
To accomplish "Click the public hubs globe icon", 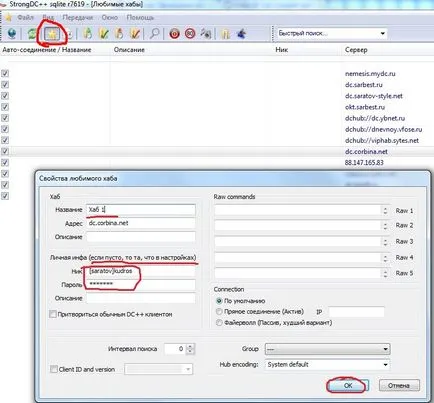I will point(12,34).
